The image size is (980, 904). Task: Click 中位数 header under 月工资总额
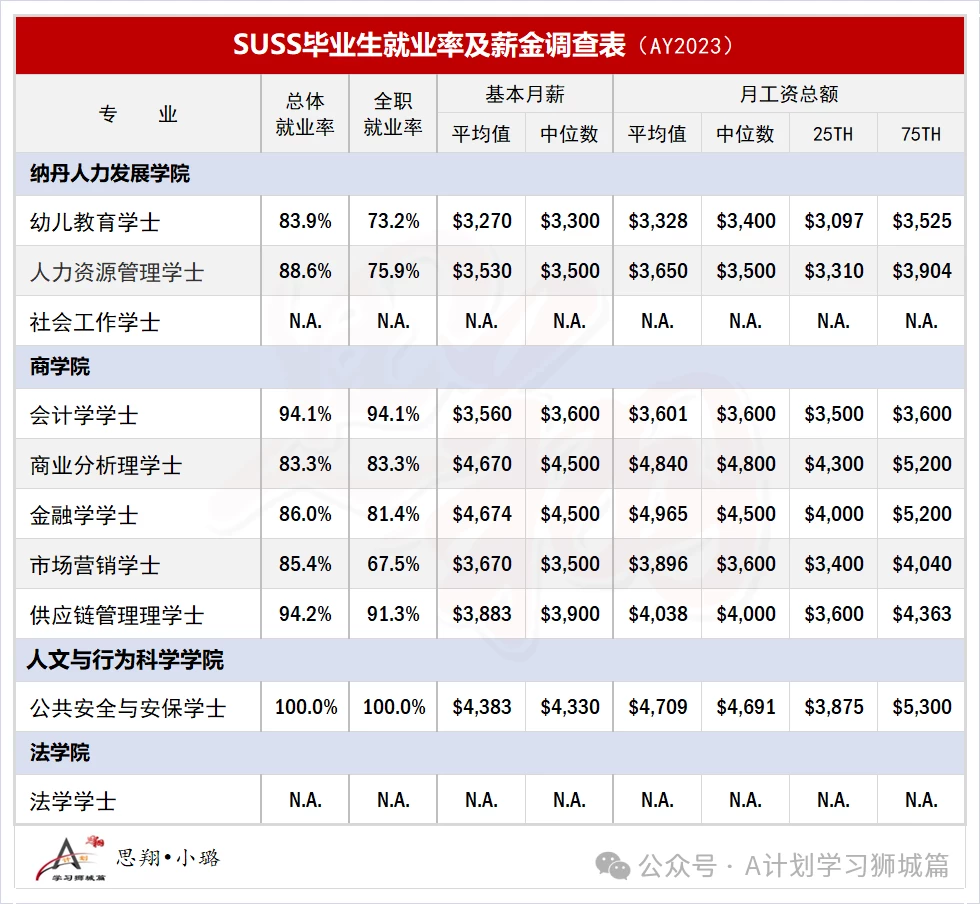[x=745, y=134]
